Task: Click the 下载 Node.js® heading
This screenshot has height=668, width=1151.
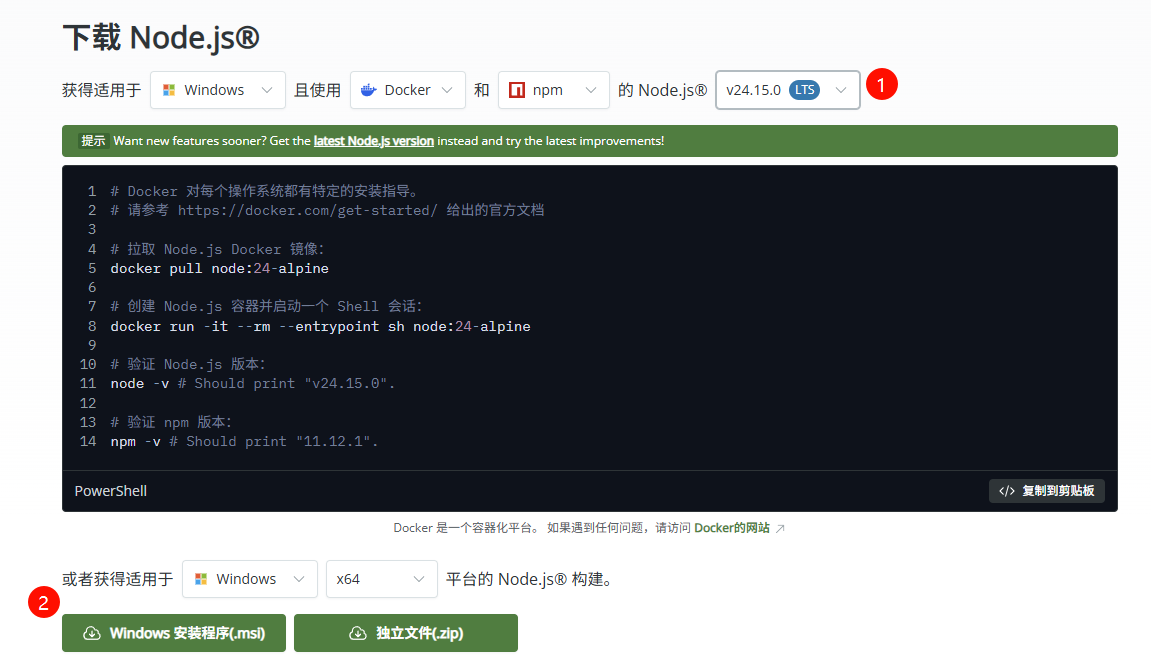Action: [161, 37]
